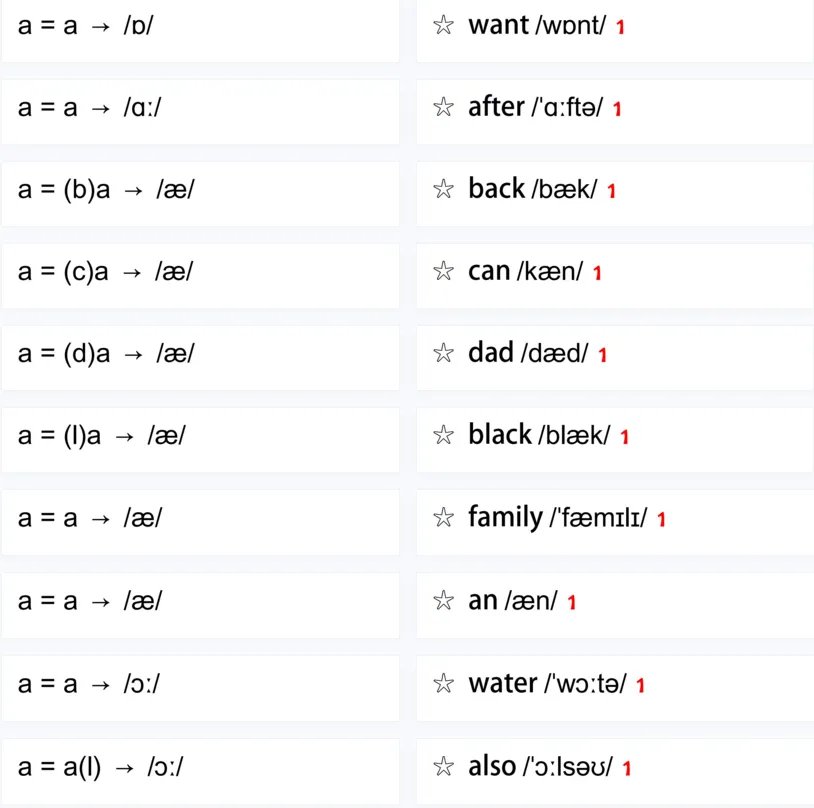The image size is (814, 808).
Task: Select the 'a = (l)a → /æ/' rule
Action: (200, 440)
